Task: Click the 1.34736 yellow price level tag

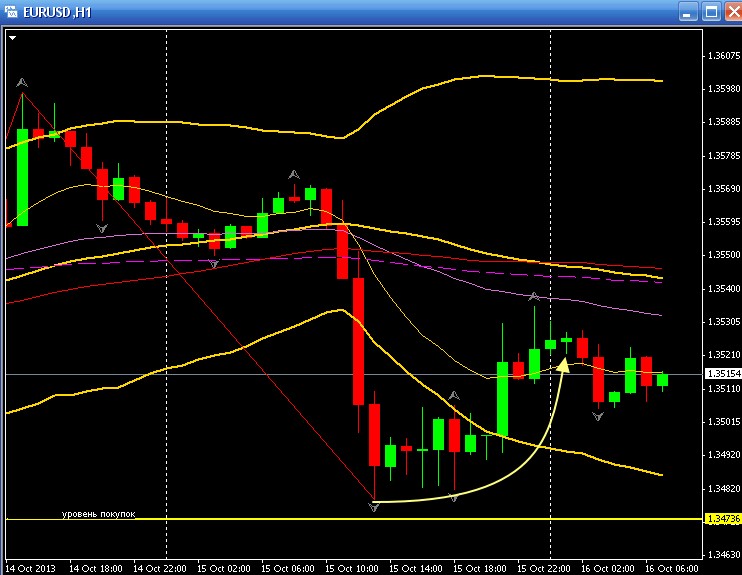Action: point(723,519)
